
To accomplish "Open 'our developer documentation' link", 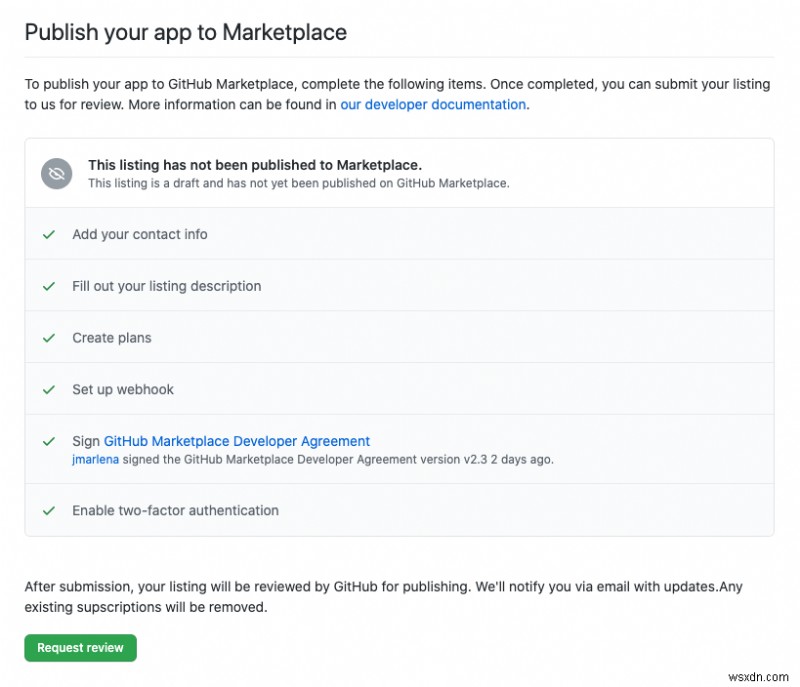I will [431, 104].
